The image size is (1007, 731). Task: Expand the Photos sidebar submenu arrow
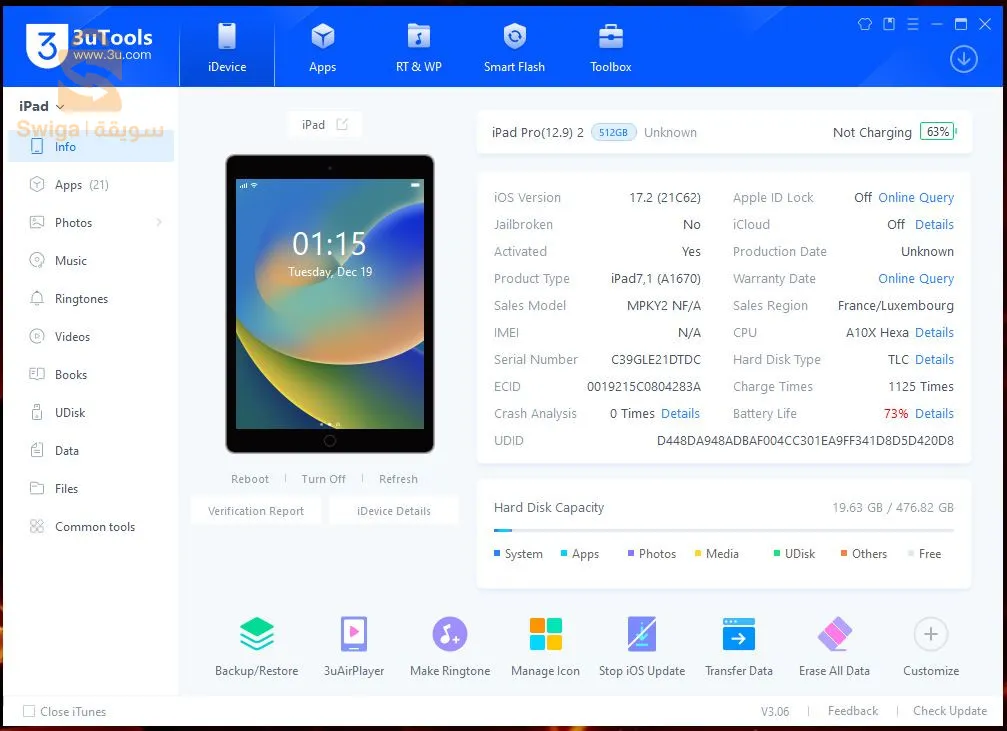[159, 223]
